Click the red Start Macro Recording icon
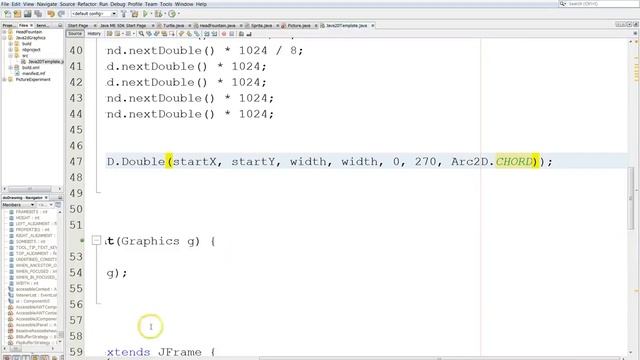Viewport: 640px width, 360px height. 224,34
